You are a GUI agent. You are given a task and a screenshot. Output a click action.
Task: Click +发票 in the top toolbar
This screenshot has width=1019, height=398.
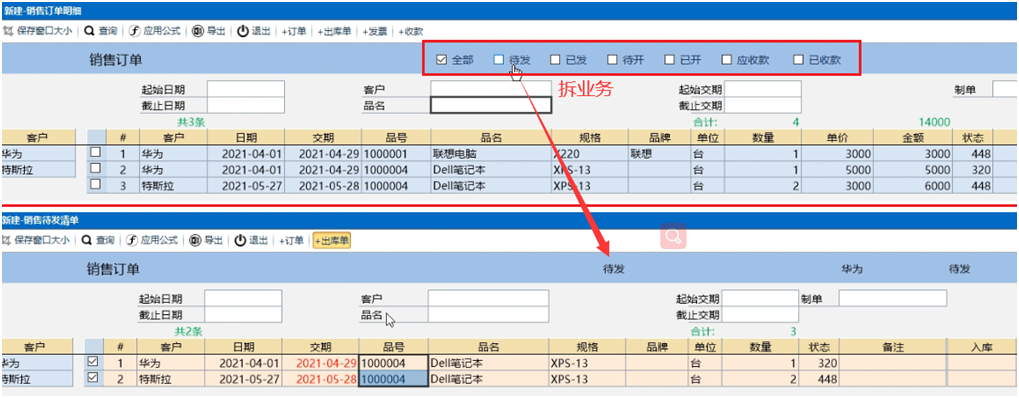click(374, 31)
